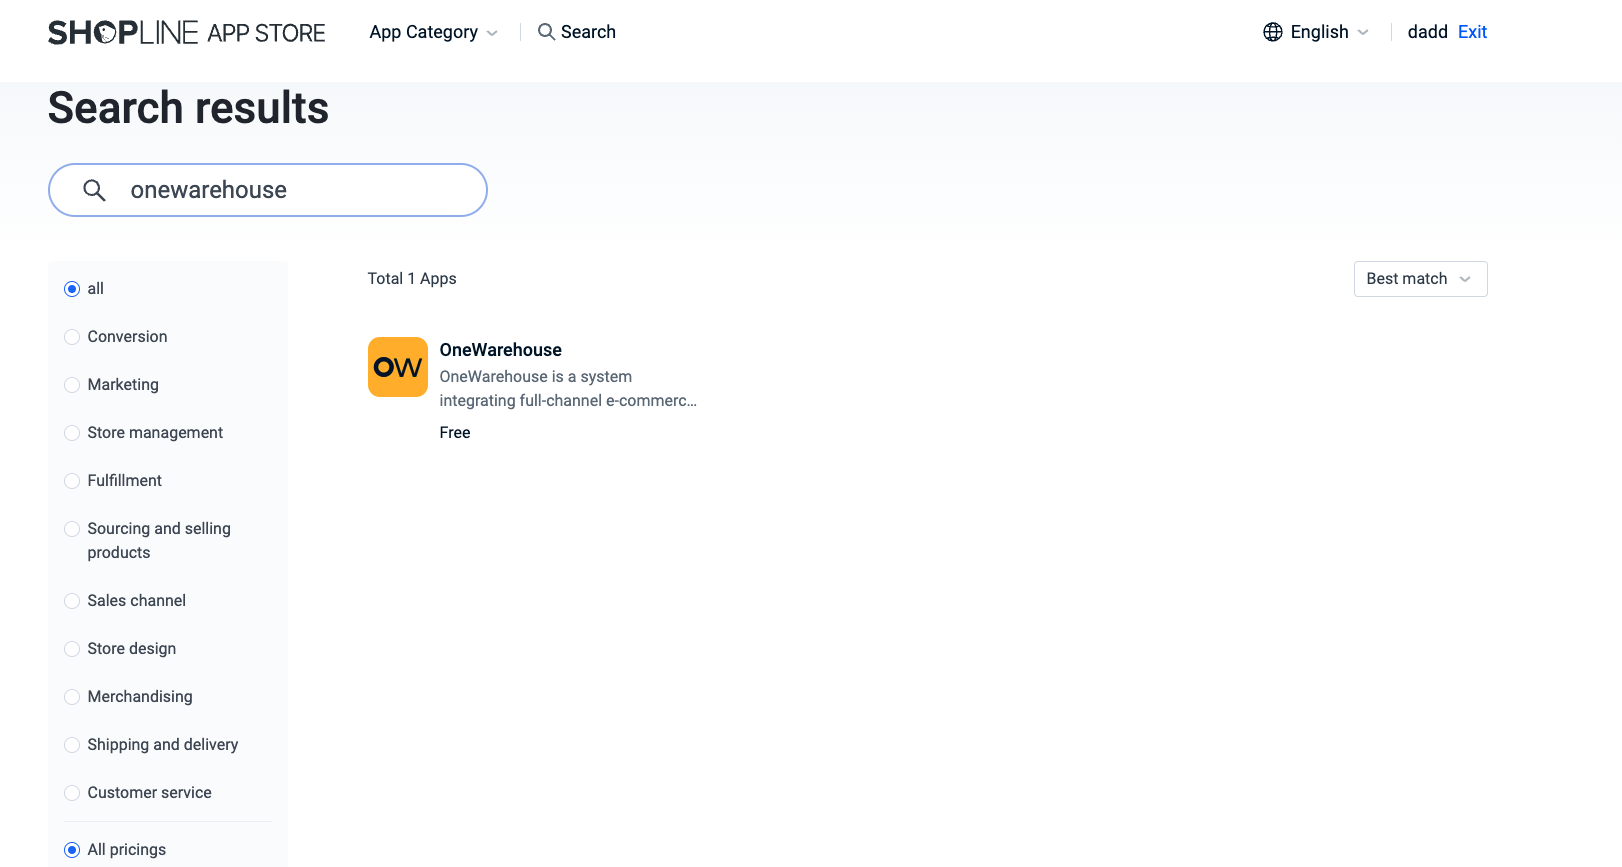Select the Fulfillment category radio
This screenshot has width=1622, height=867.
click(x=72, y=481)
